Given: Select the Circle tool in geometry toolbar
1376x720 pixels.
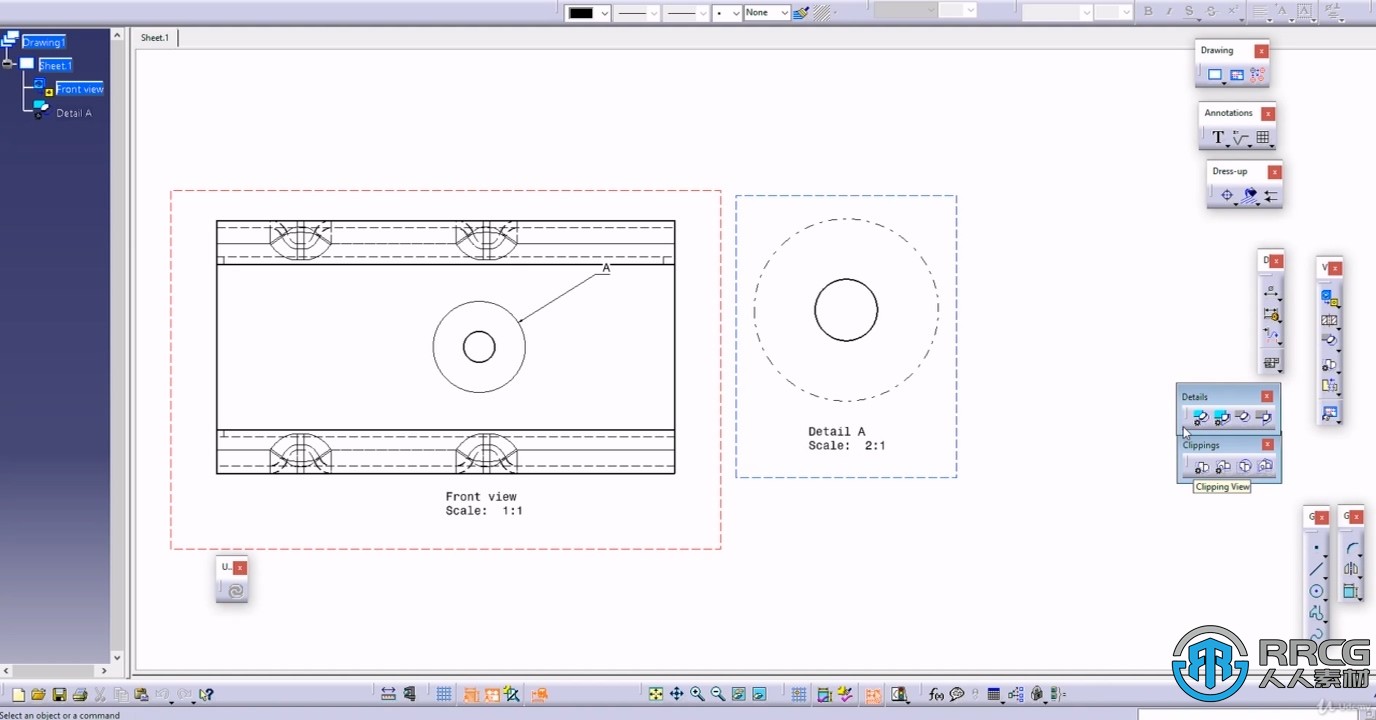Looking at the screenshot, I should click(x=1316, y=591).
